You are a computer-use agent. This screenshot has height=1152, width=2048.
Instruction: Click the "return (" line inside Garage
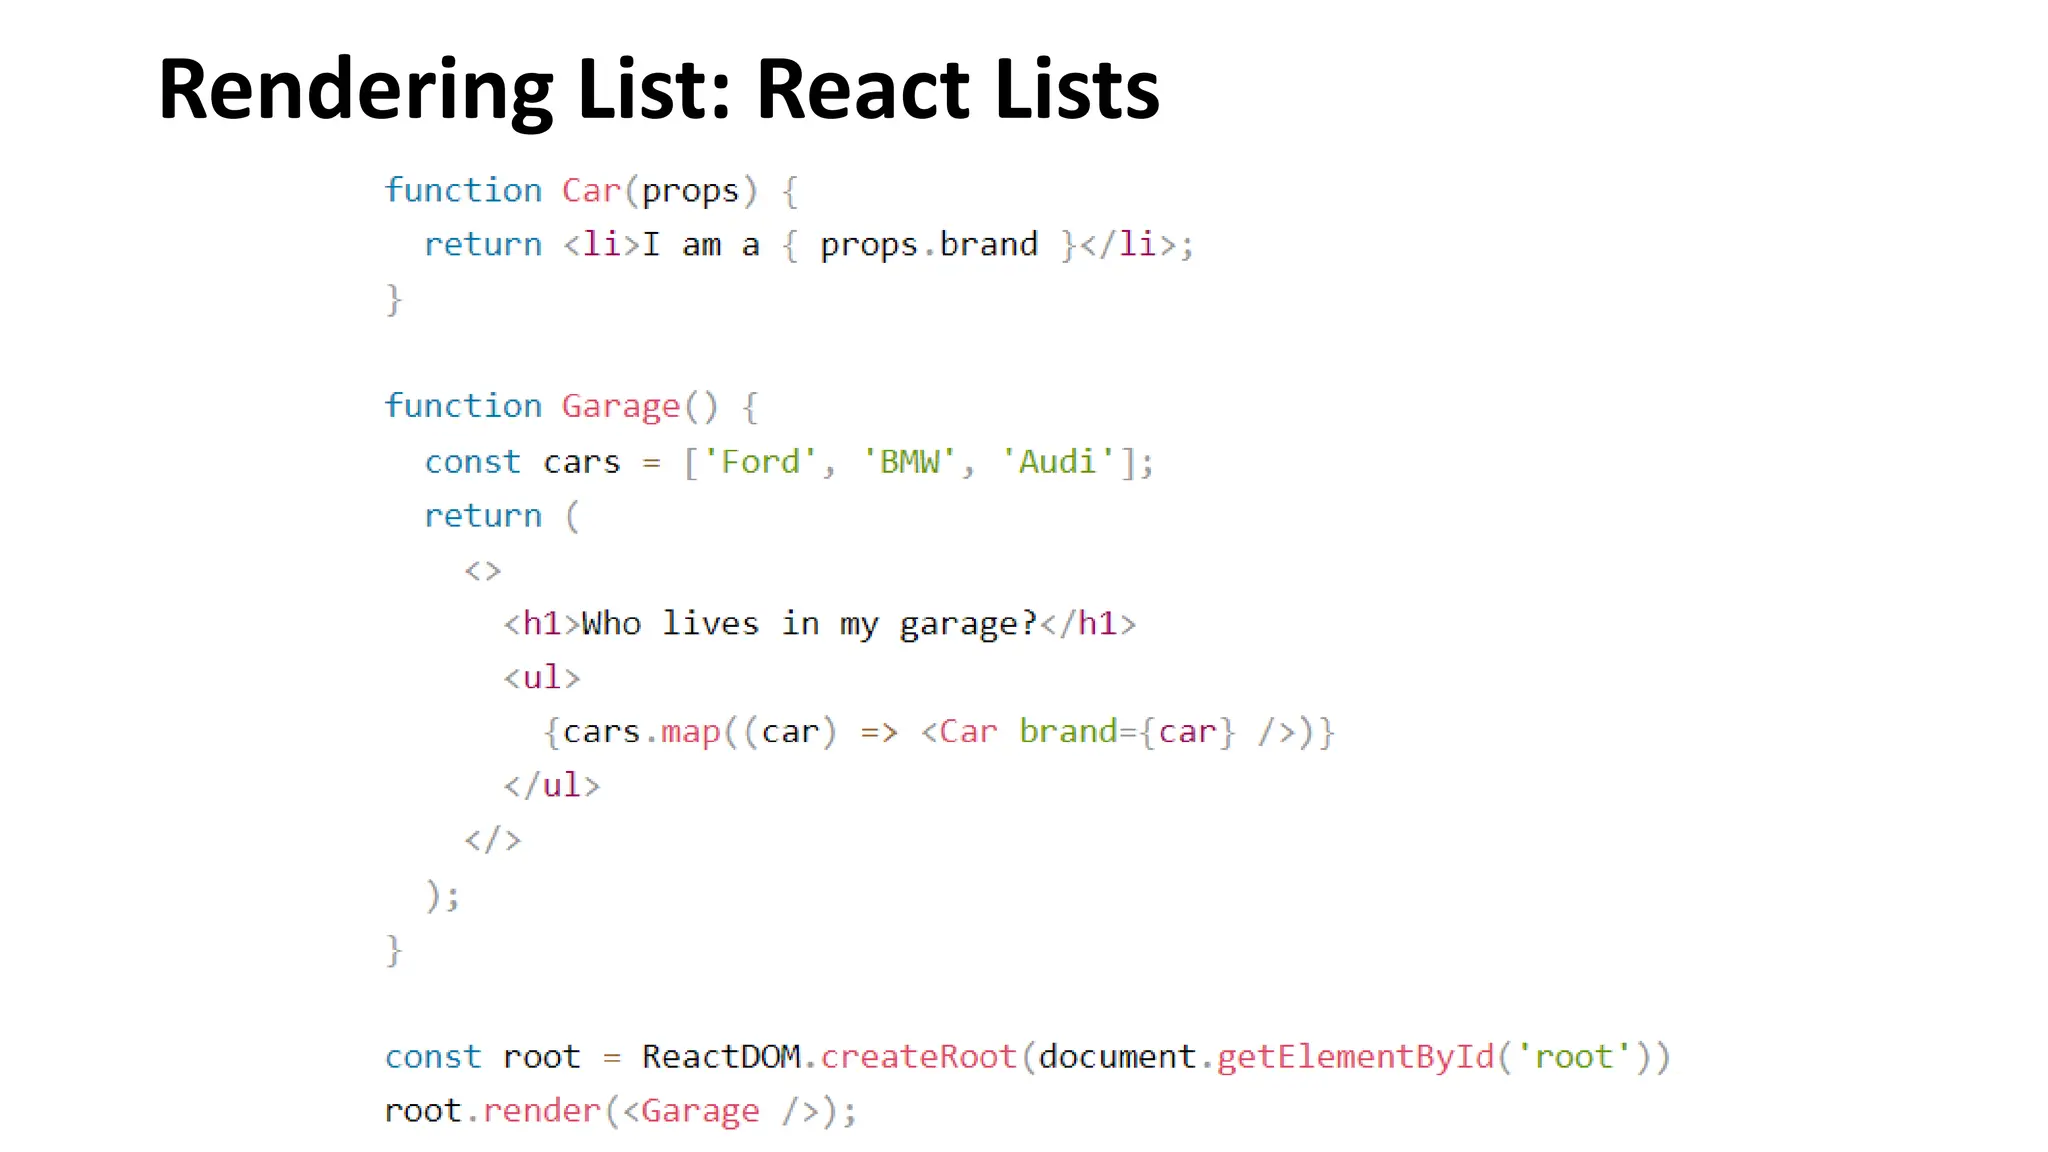pyautogui.click(x=502, y=515)
